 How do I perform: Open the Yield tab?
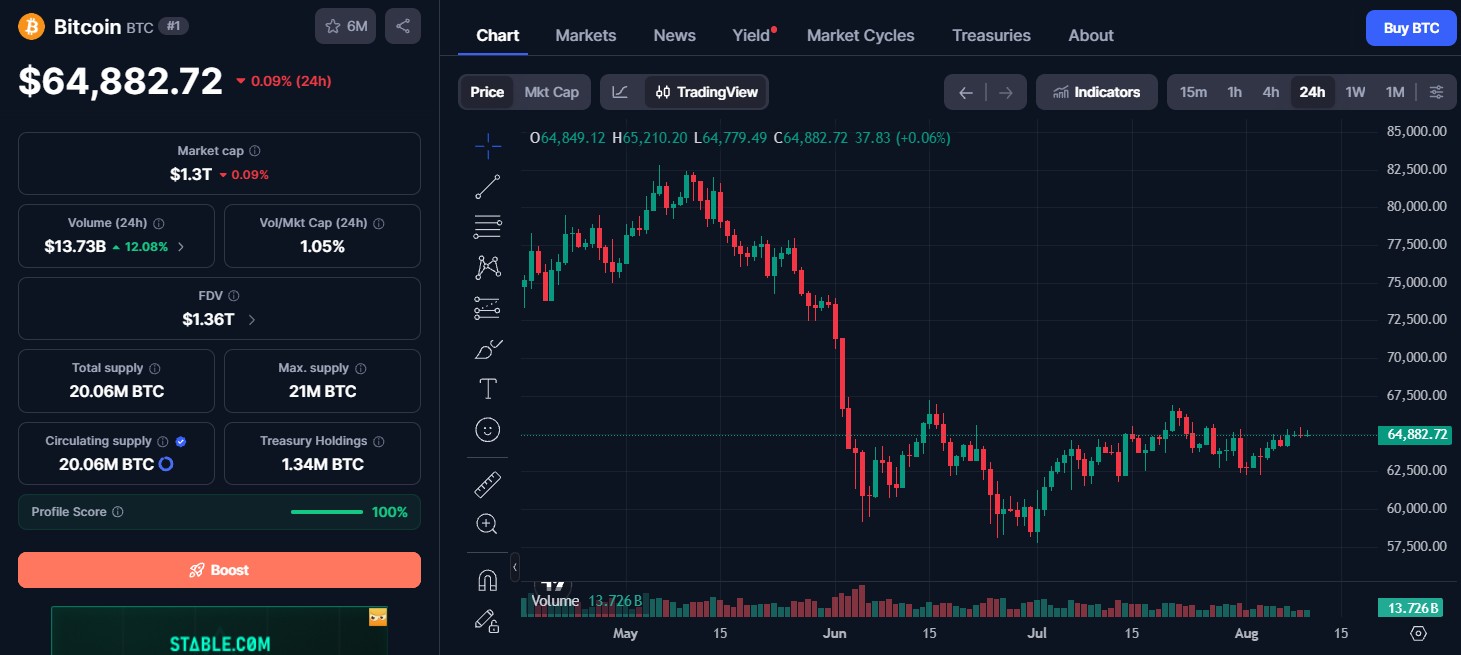click(753, 35)
